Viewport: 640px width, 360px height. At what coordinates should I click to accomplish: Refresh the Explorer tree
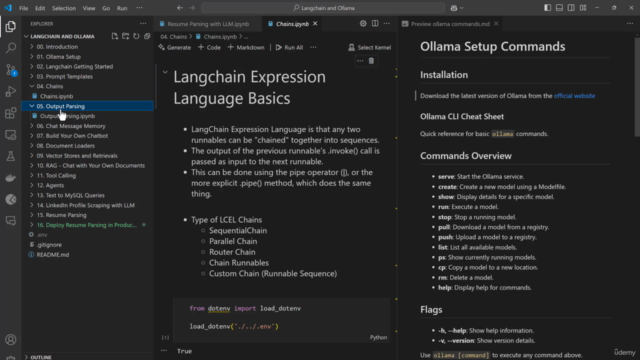[136, 36]
